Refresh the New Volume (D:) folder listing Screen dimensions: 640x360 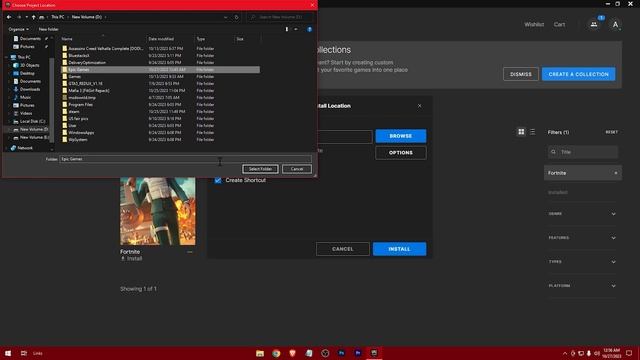click(x=236, y=17)
